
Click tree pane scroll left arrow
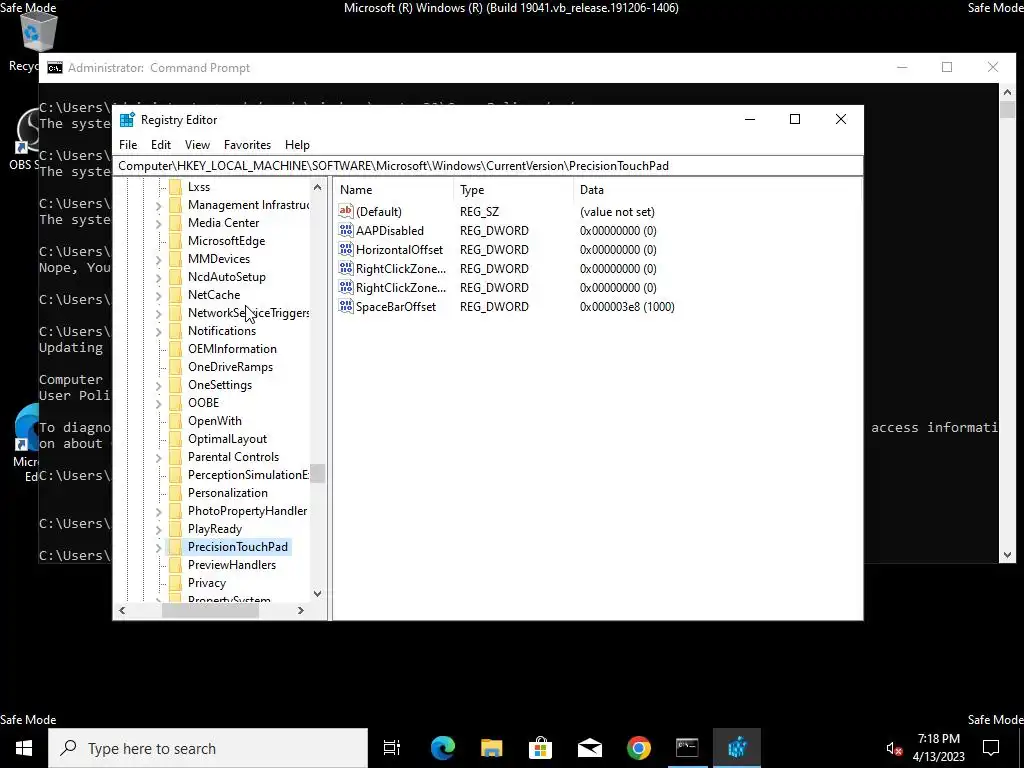[122, 611]
